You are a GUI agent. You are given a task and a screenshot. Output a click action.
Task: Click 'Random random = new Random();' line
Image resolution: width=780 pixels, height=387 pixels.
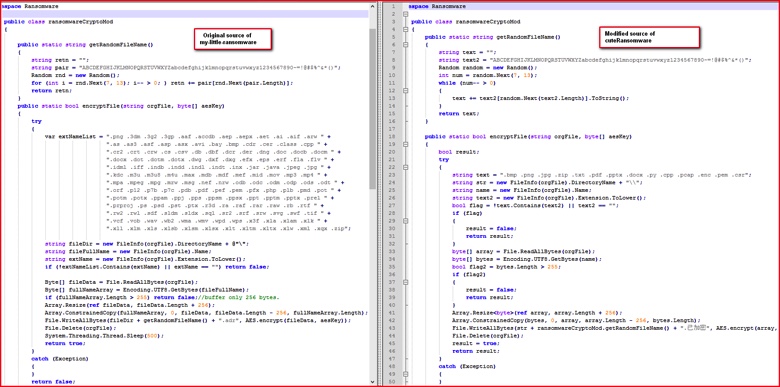click(x=488, y=68)
